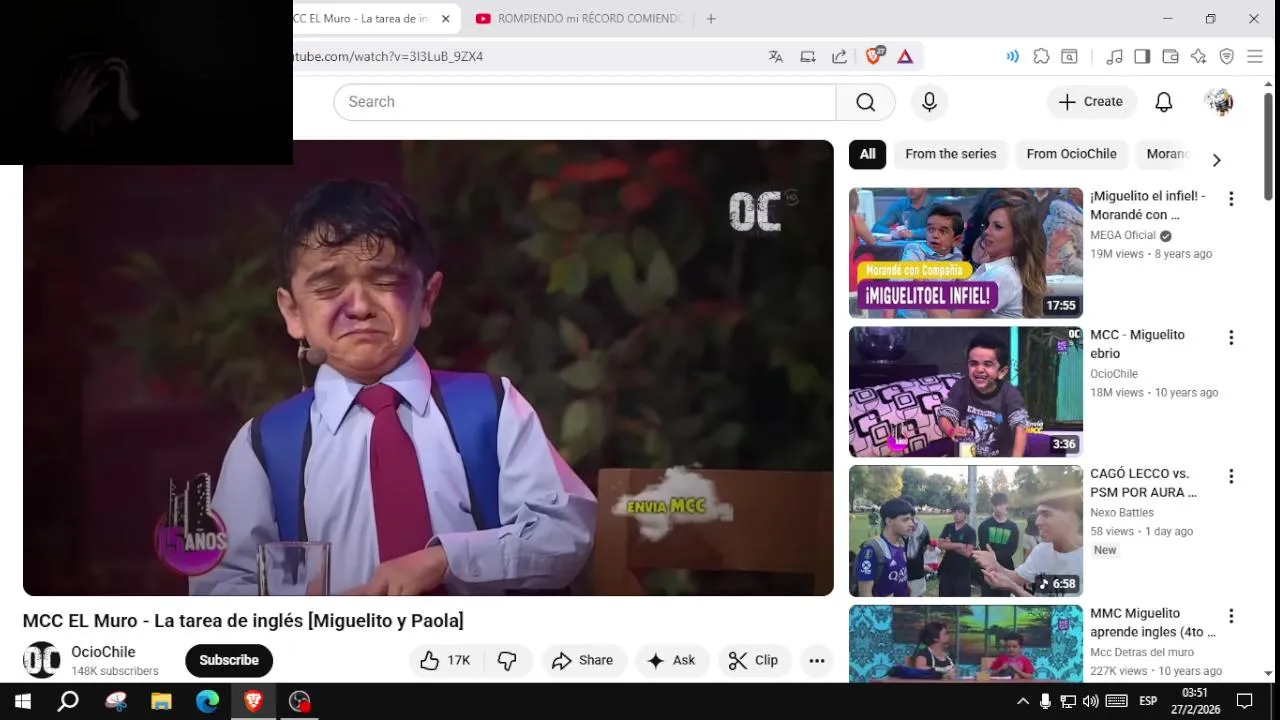Open more actions ellipsis below video
The image size is (1280, 720).
pos(817,660)
